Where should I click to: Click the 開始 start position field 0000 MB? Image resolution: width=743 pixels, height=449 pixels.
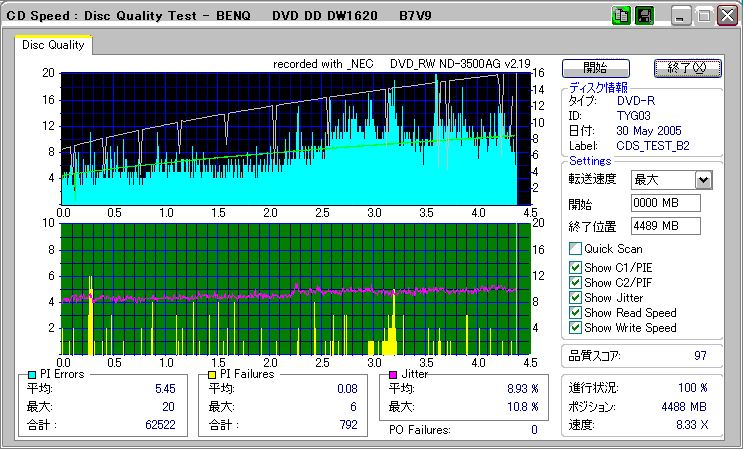[x=665, y=203]
